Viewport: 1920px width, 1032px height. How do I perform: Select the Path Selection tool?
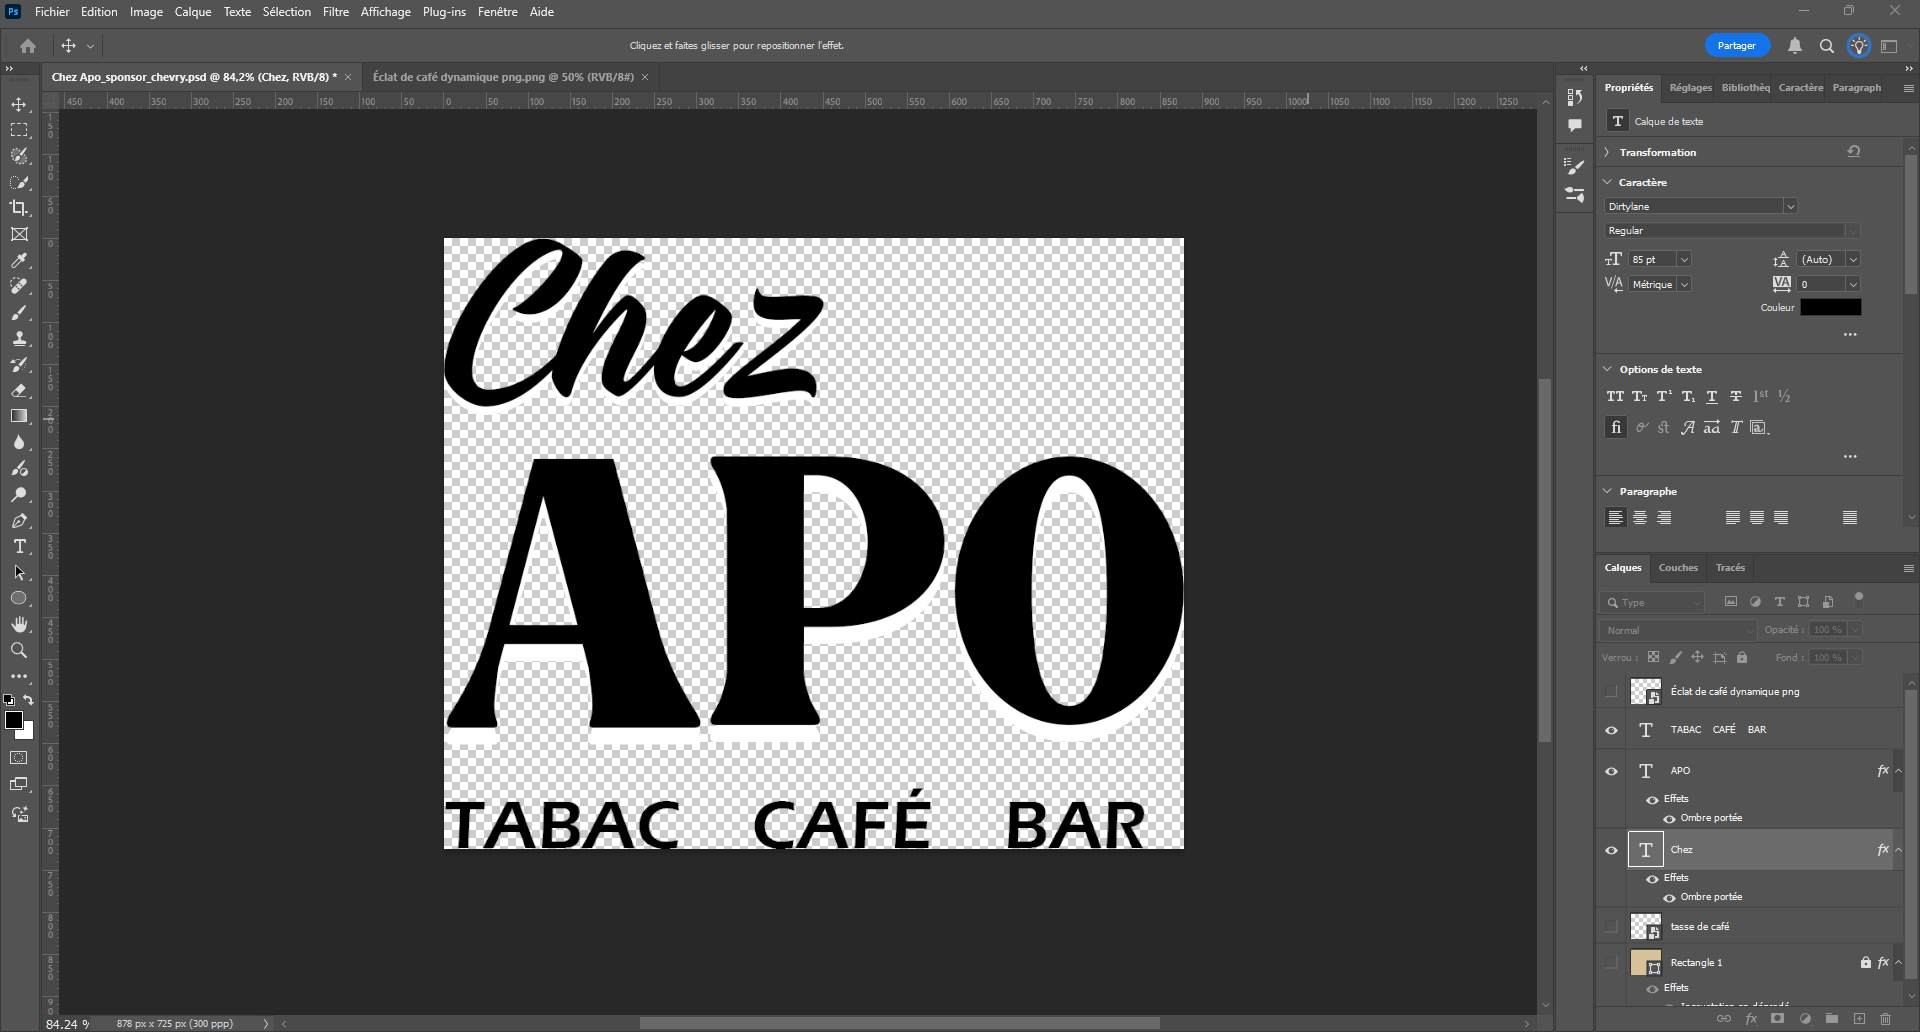(19, 572)
